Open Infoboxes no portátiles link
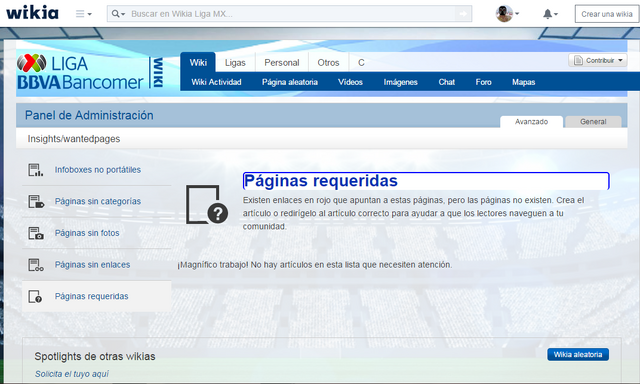Screen dimensions: 640x384 click(98, 170)
